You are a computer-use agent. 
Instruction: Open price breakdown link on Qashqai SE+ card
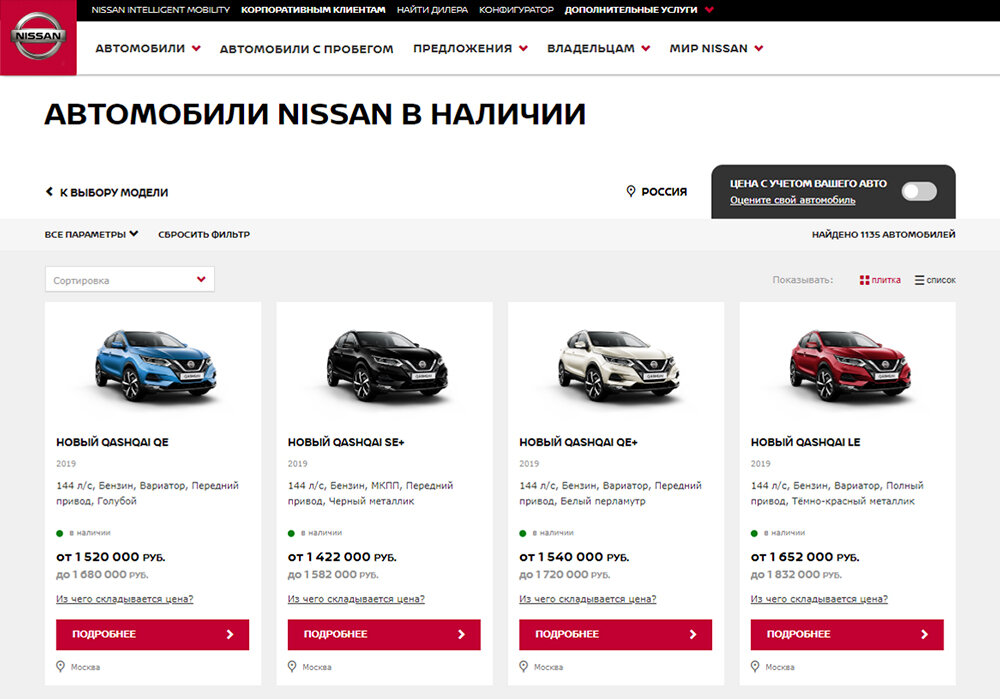pos(356,599)
